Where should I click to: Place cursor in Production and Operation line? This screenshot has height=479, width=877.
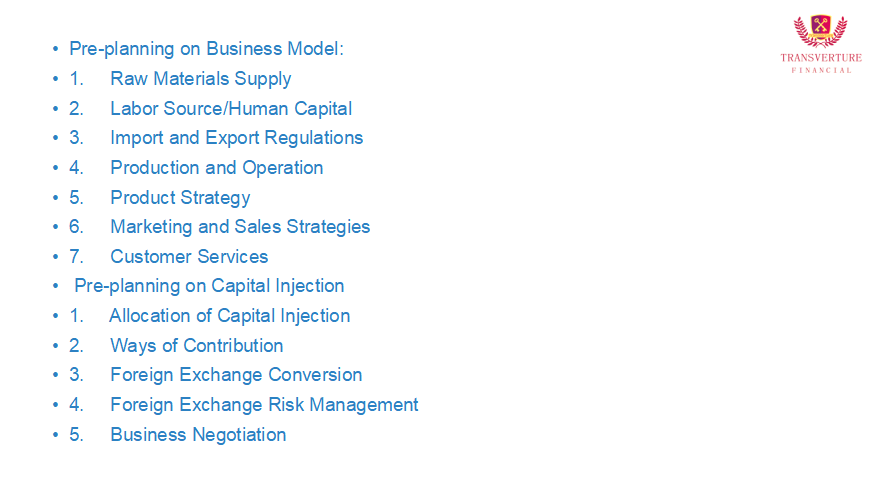pos(216,168)
